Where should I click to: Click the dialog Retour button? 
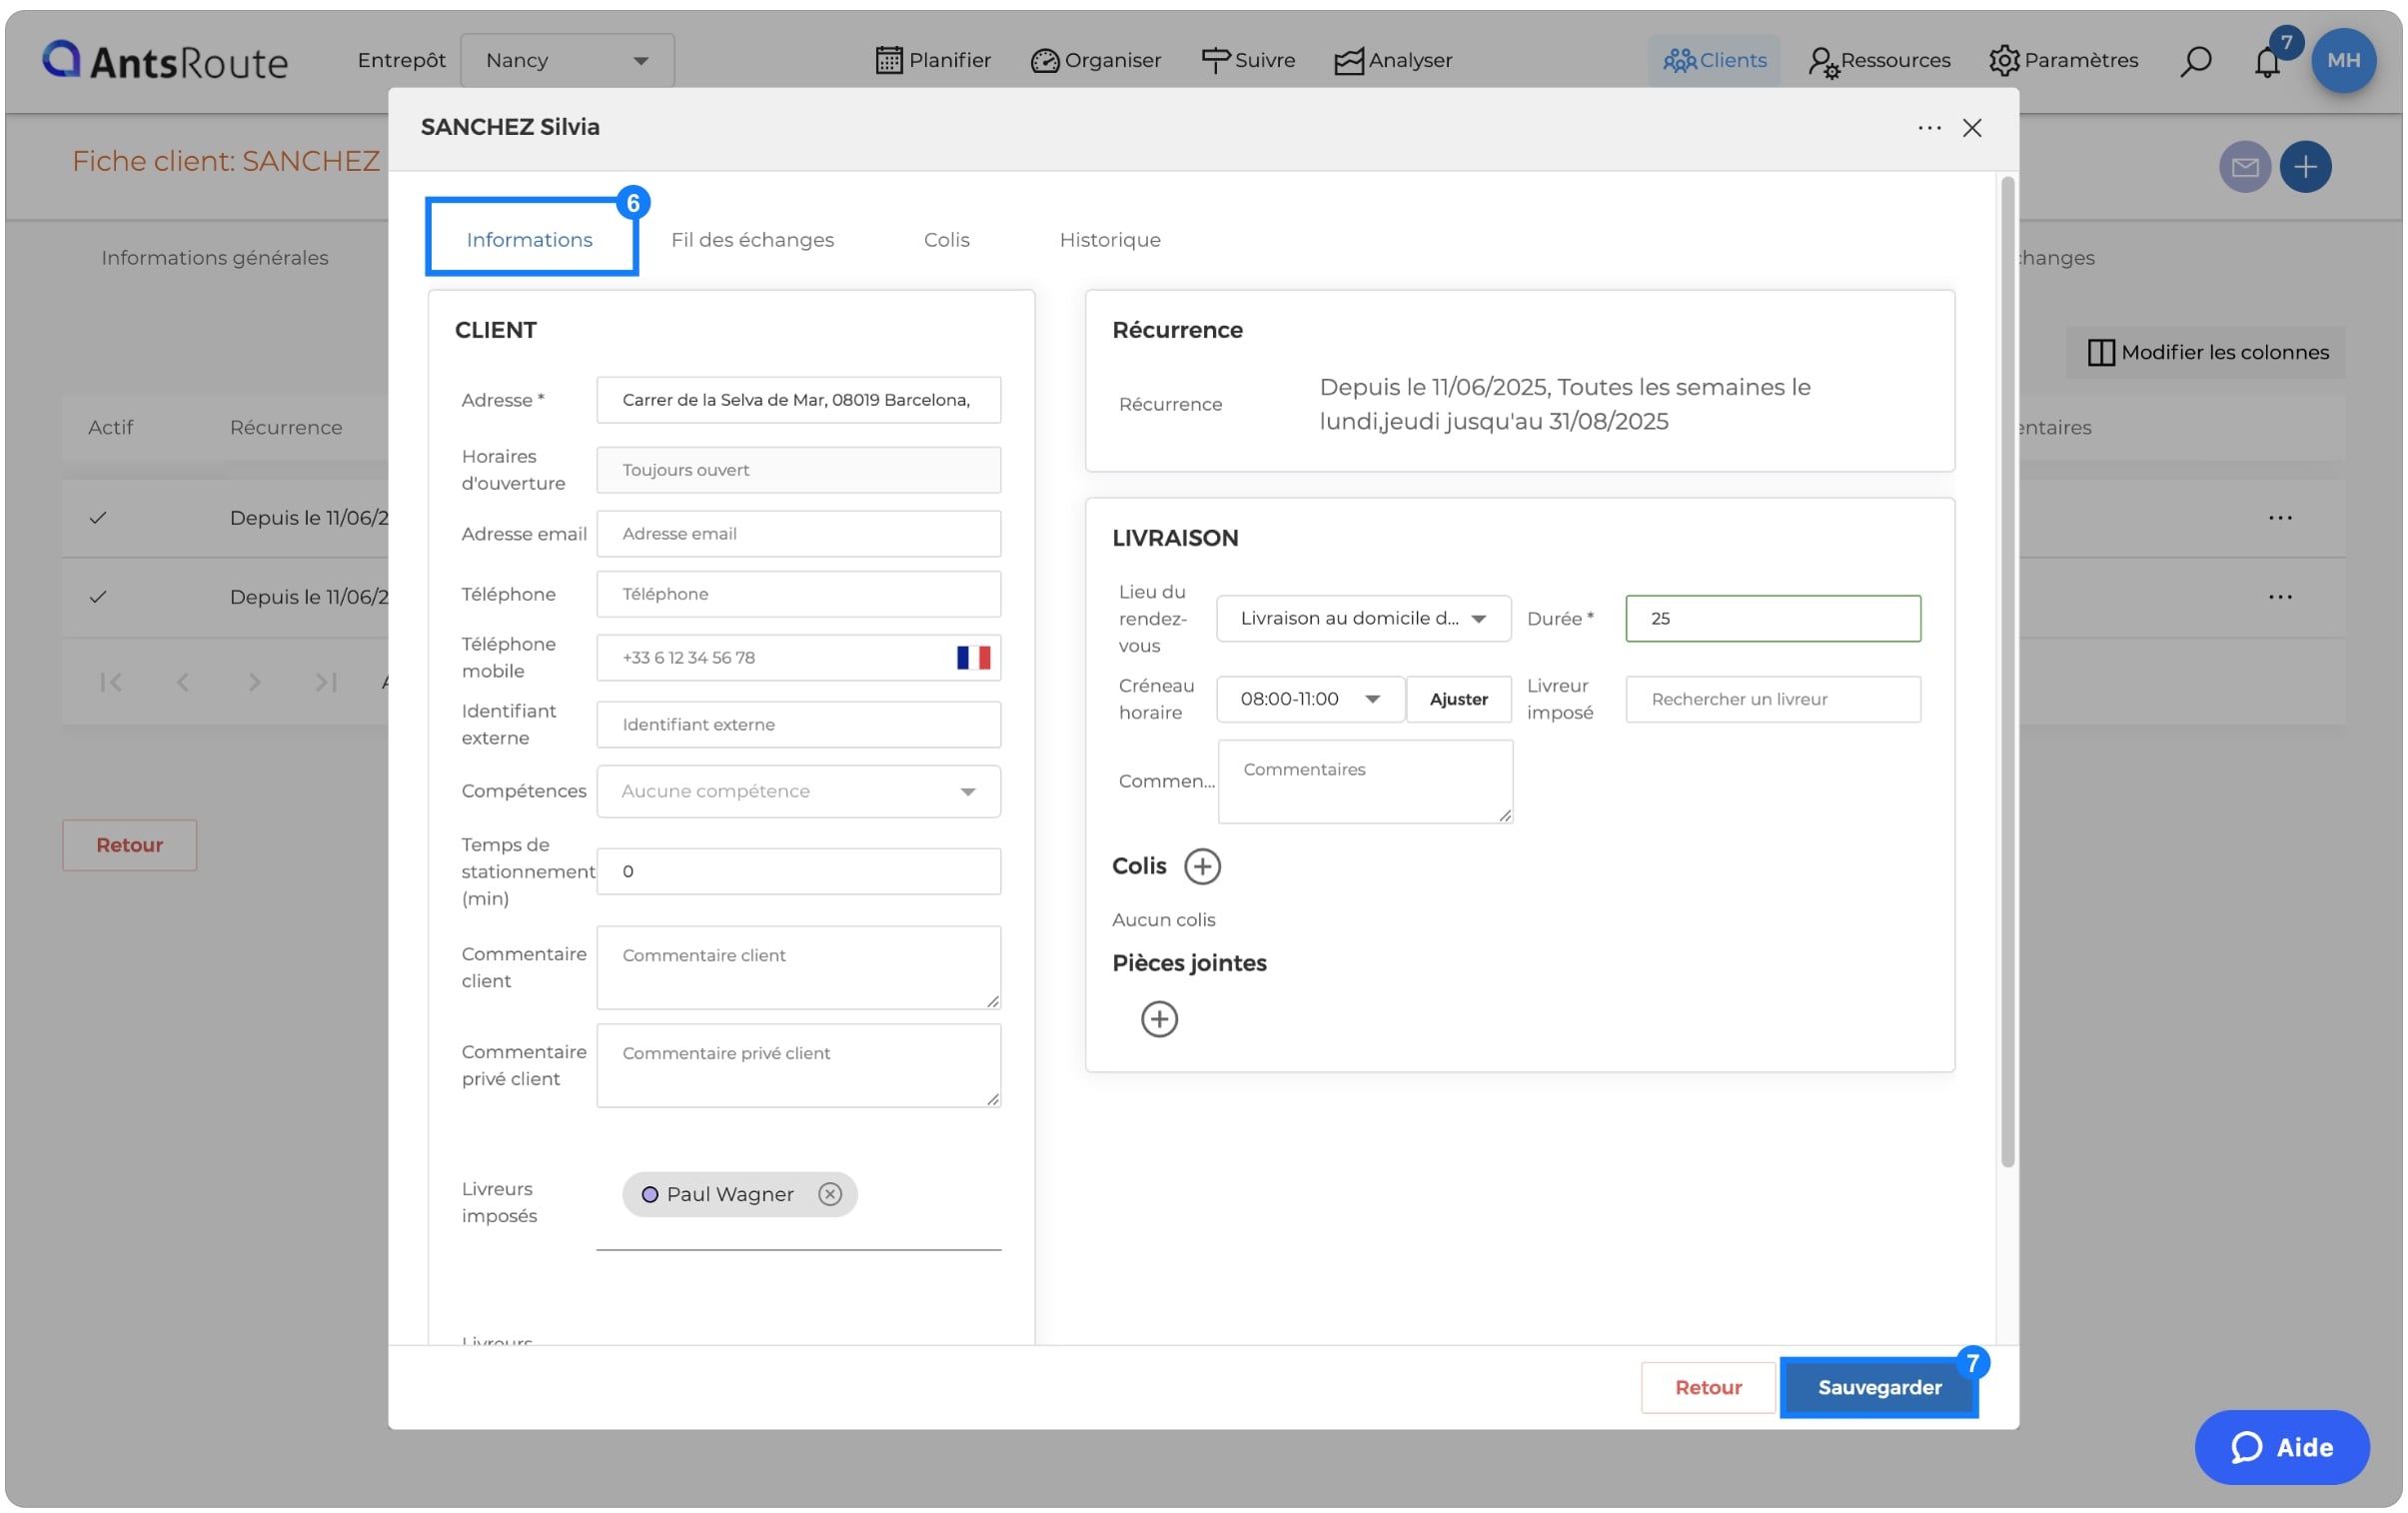pos(1707,1387)
